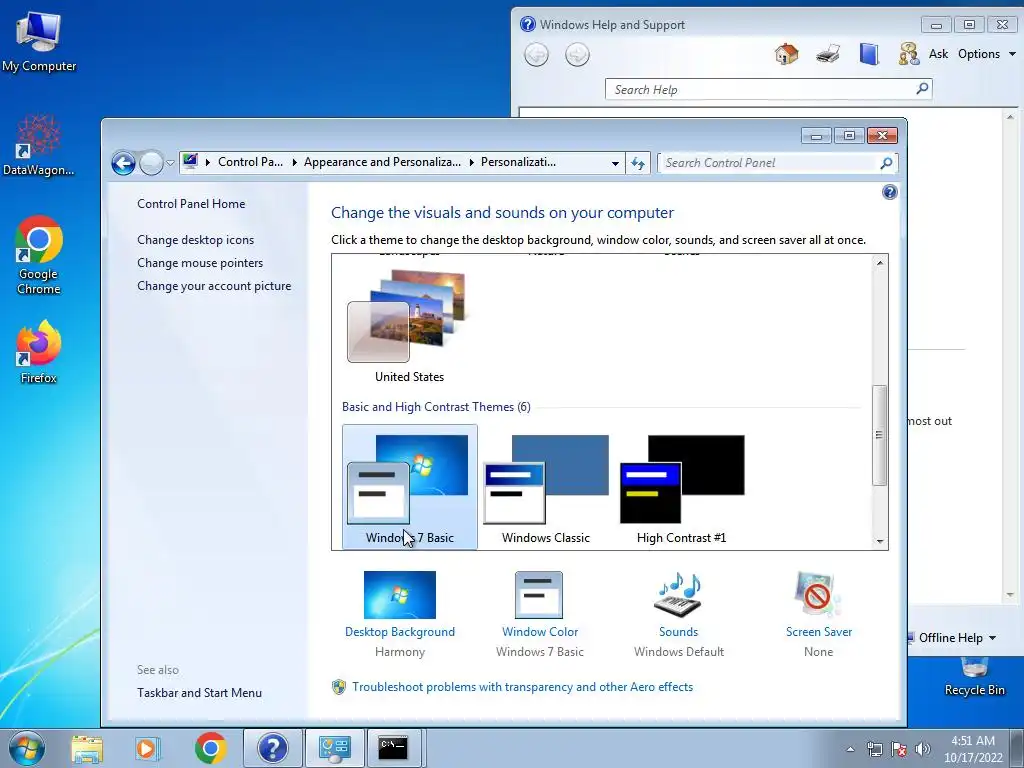Click Personalization breadcrumb segment

[519, 162]
